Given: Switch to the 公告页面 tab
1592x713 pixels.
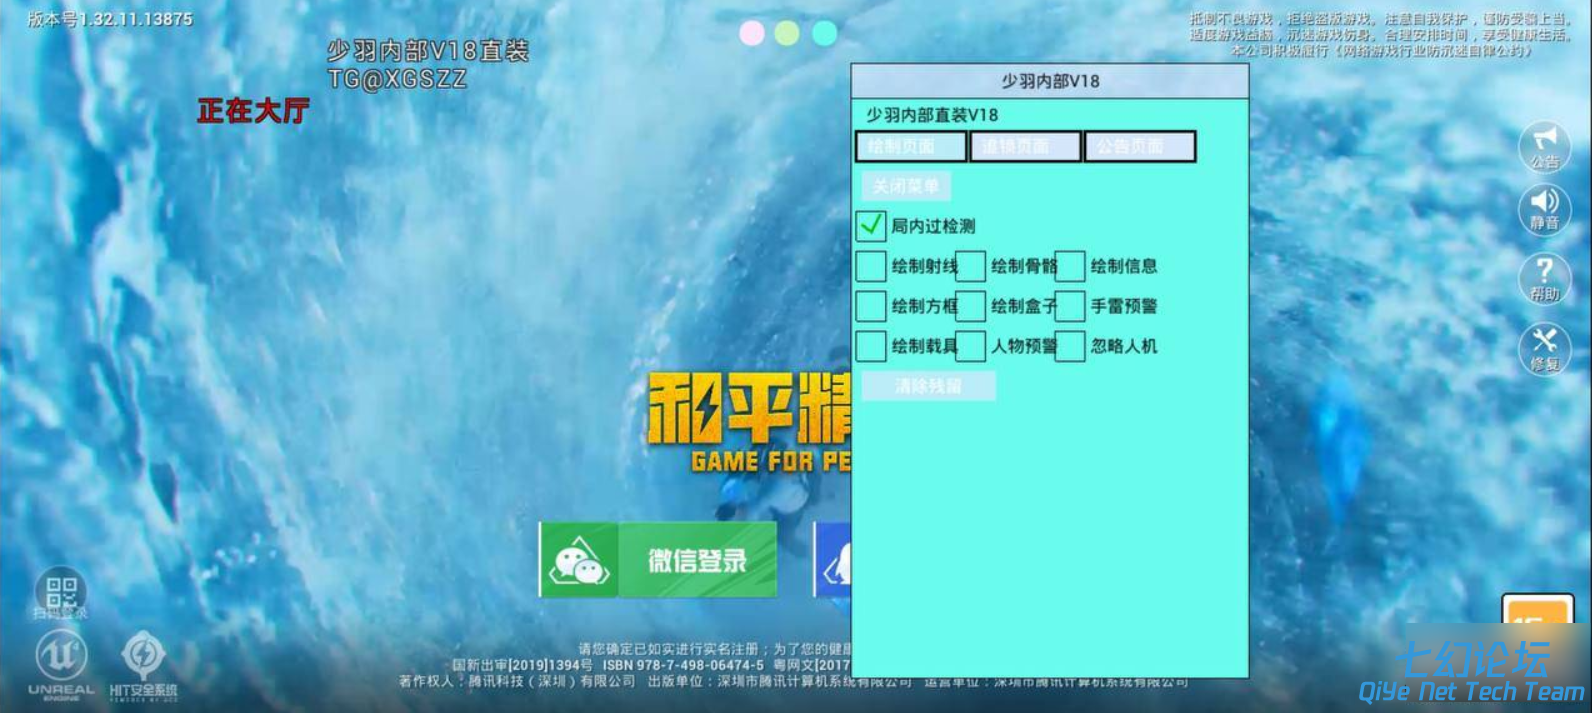Looking at the screenshot, I should pyautogui.click(x=1140, y=147).
